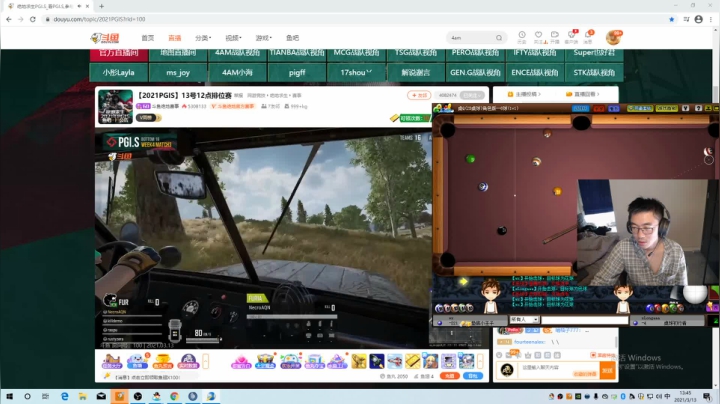Open the notifications bell icon

(588, 37)
